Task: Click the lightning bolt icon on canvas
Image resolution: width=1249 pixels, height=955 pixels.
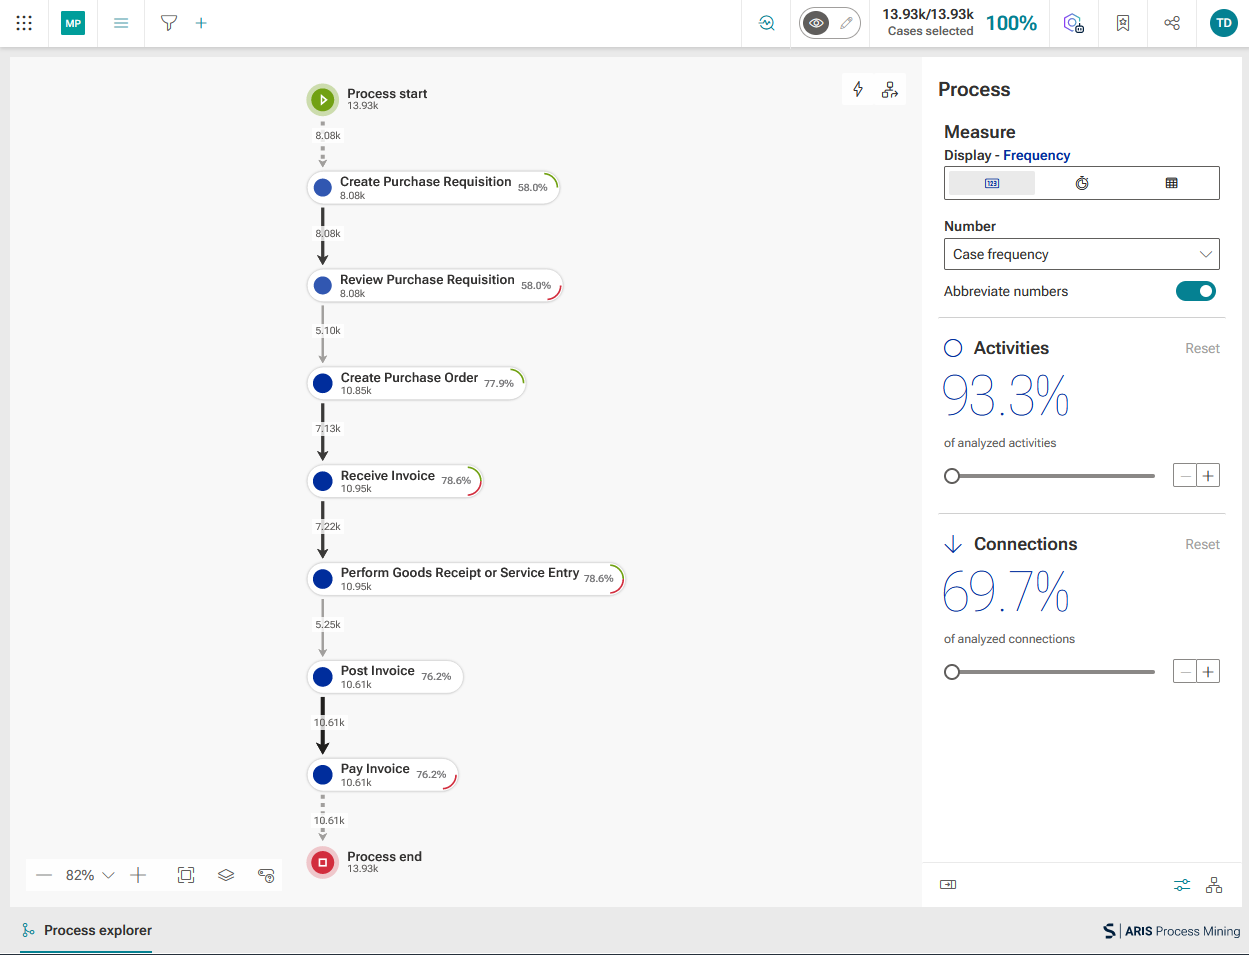Action: (858, 89)
